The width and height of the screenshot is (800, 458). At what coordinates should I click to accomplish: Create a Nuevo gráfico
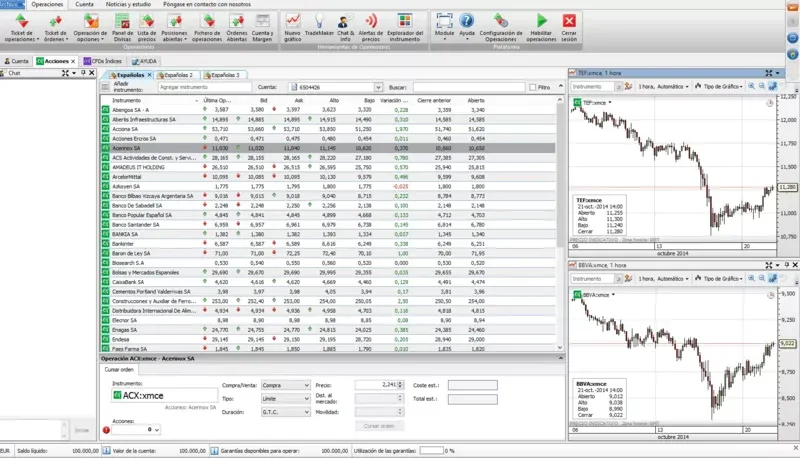(x=292, y=28)
